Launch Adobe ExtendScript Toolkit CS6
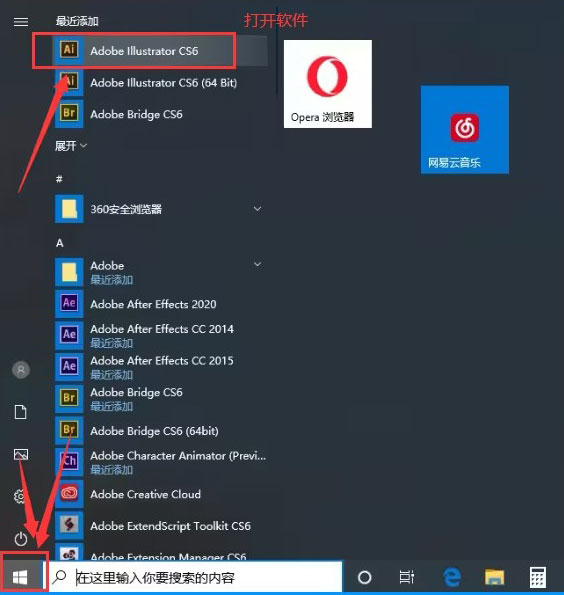564x595 pixels. [161, 526]
